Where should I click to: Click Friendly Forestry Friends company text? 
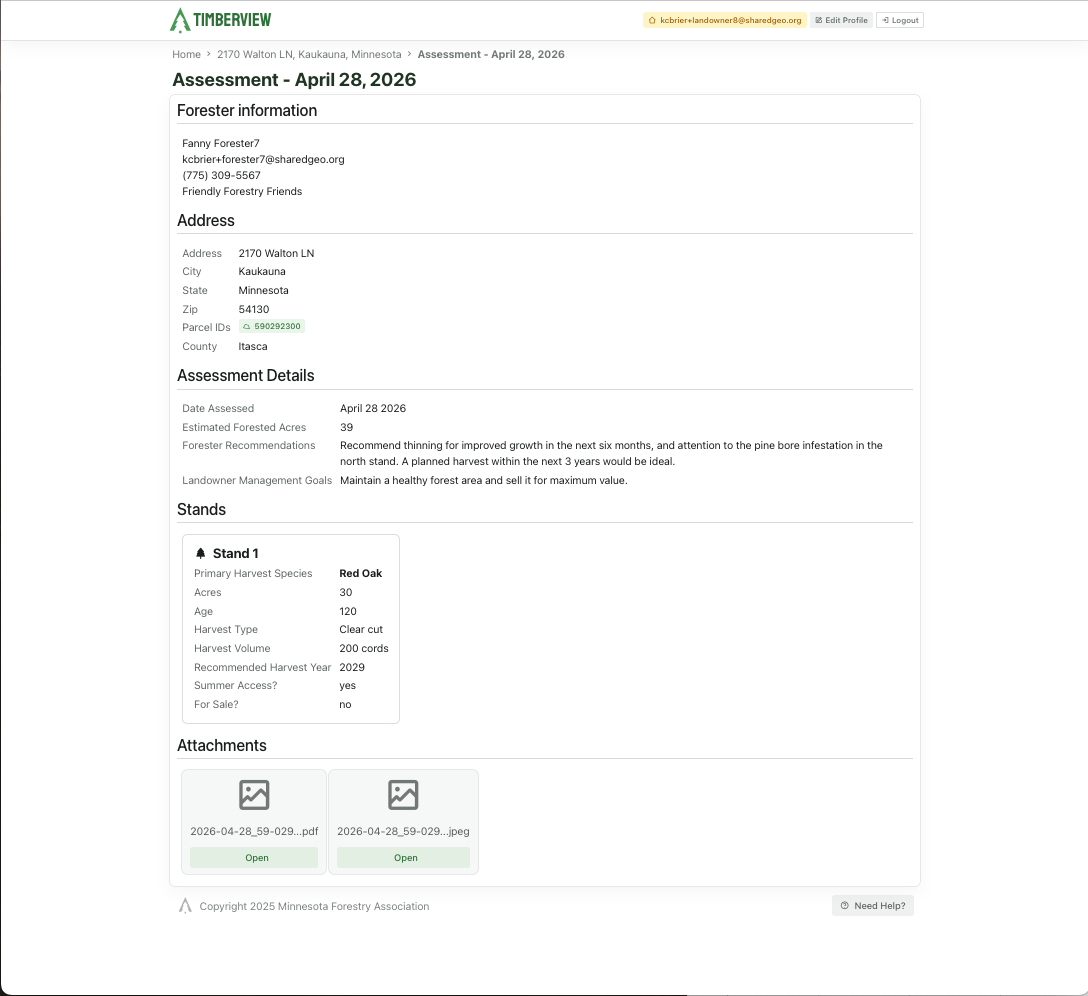click(x=242, y=191)
